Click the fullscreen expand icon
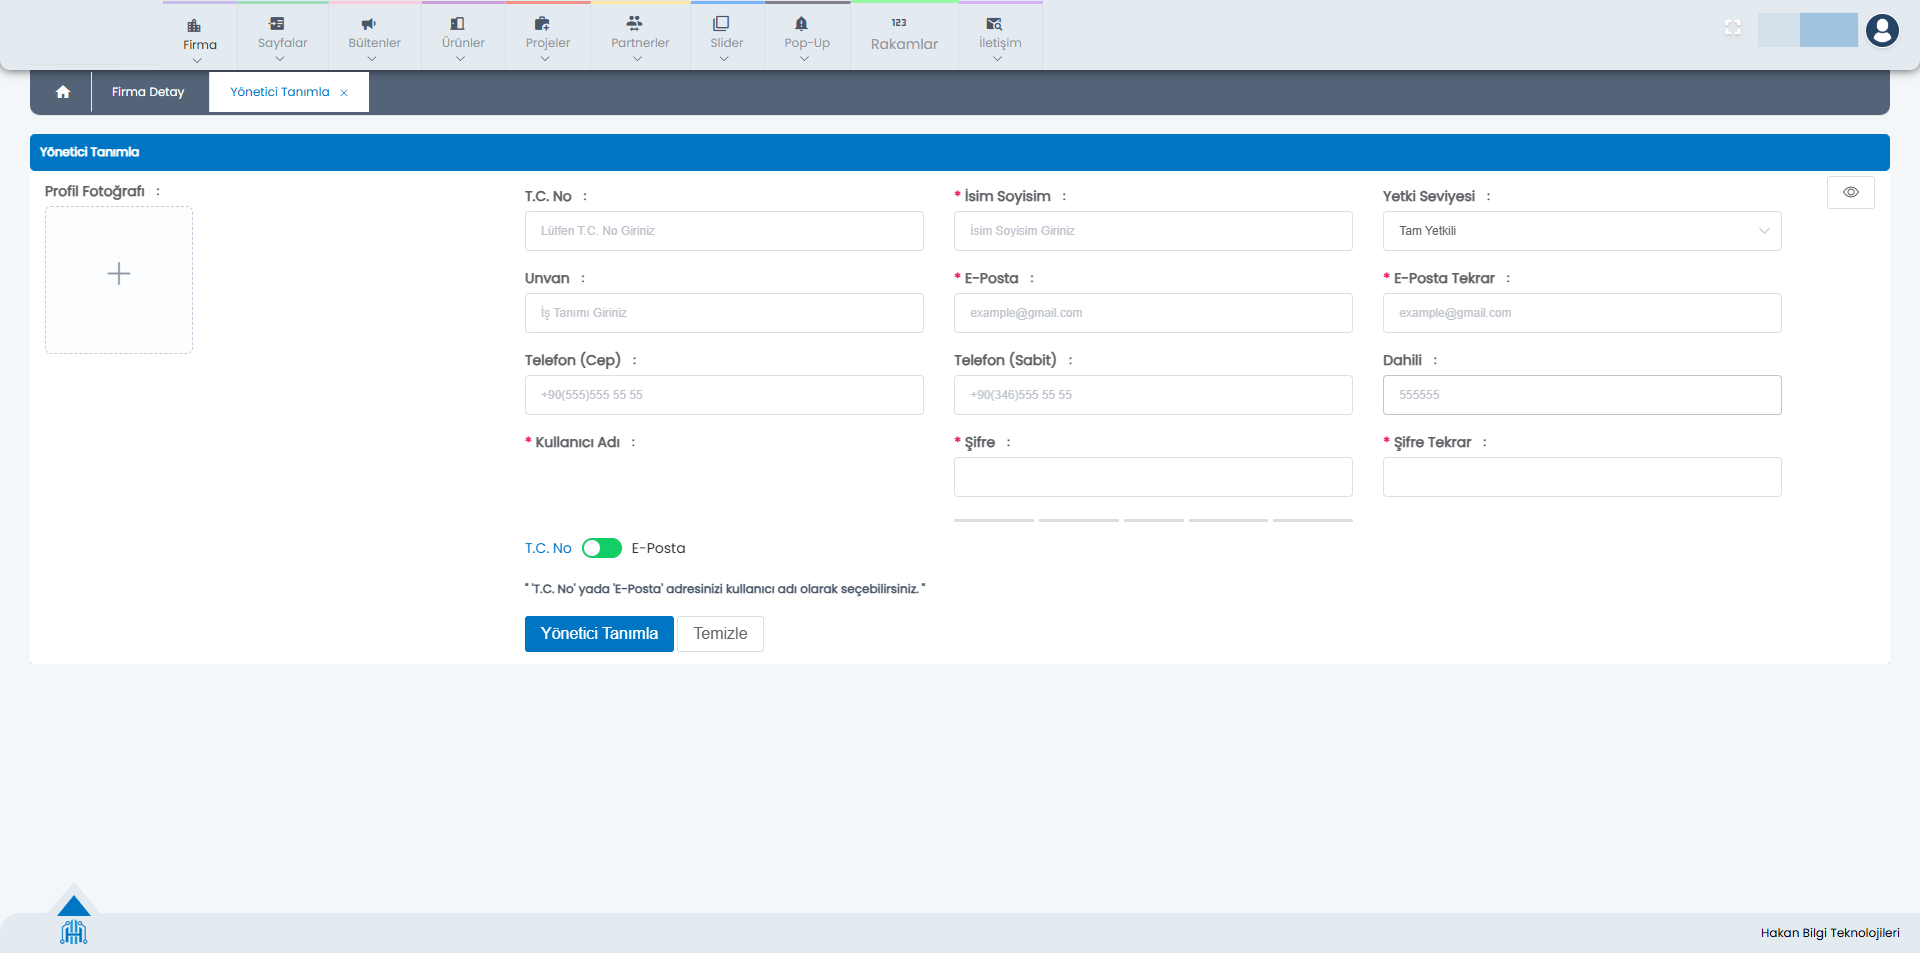Viewport: 1920px width, 953px height. (x=1733, y=28)
